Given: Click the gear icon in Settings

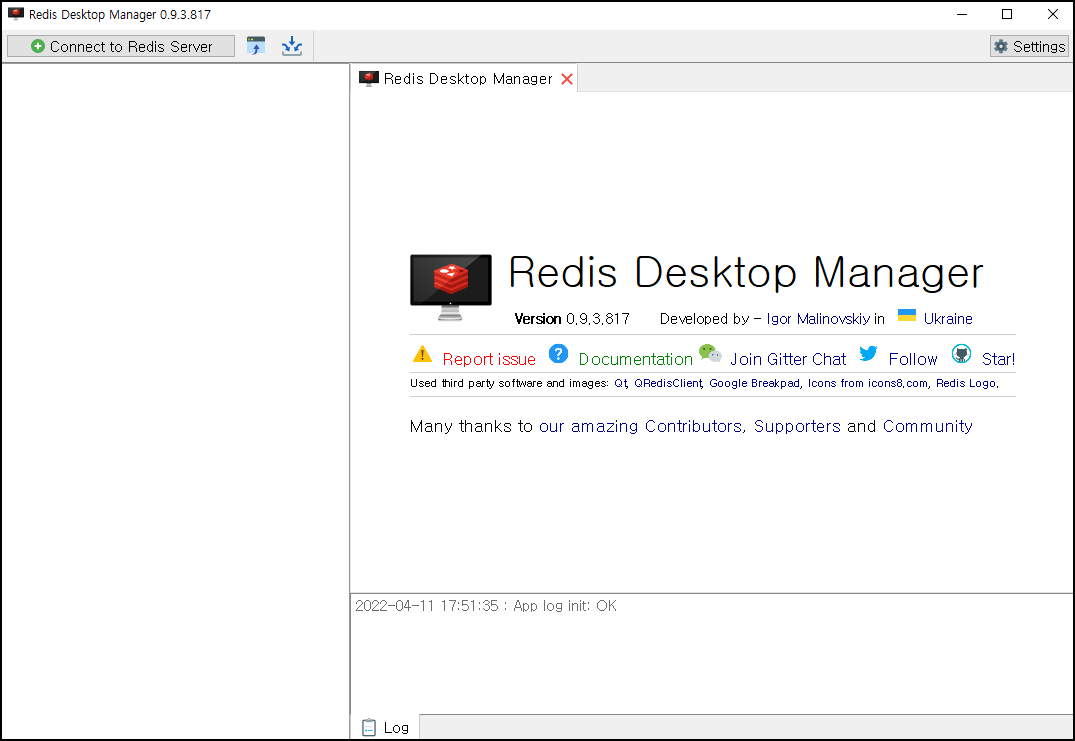Looking at the screenshot, I should click(x=1001, y=47).
